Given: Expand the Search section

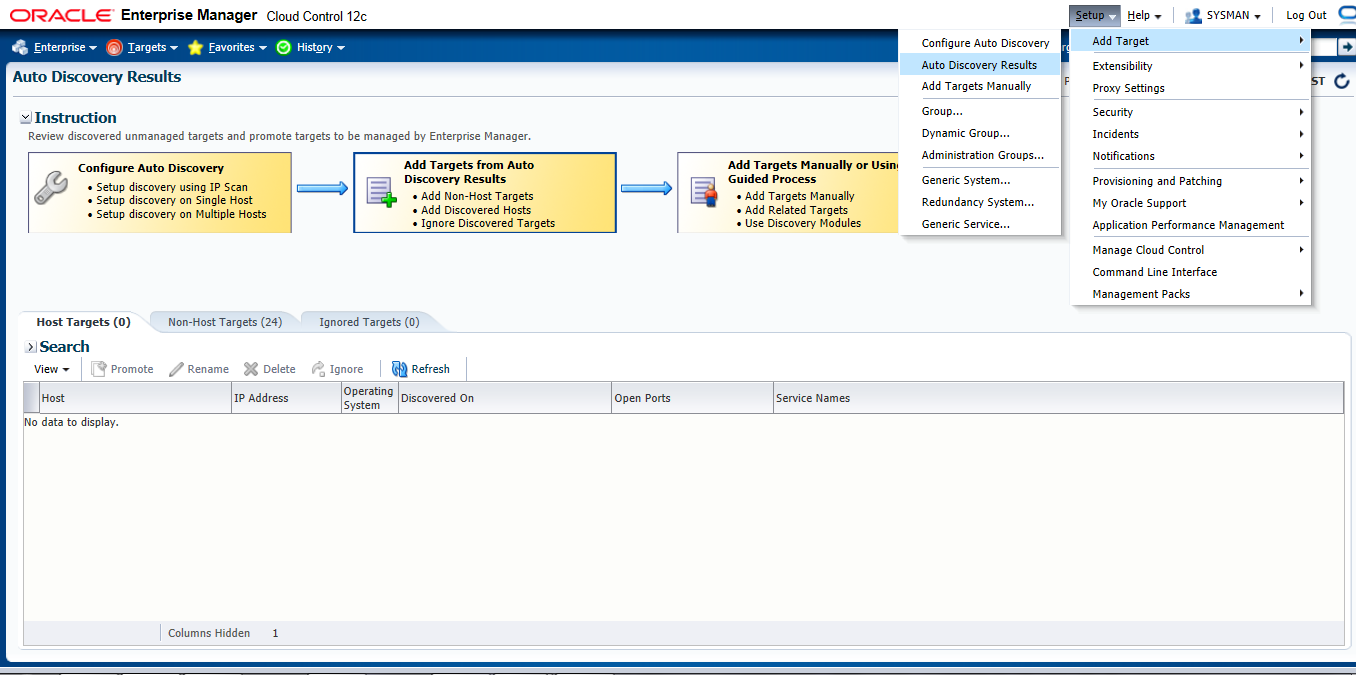Looking at the screenshot, I should click(31, 347).
